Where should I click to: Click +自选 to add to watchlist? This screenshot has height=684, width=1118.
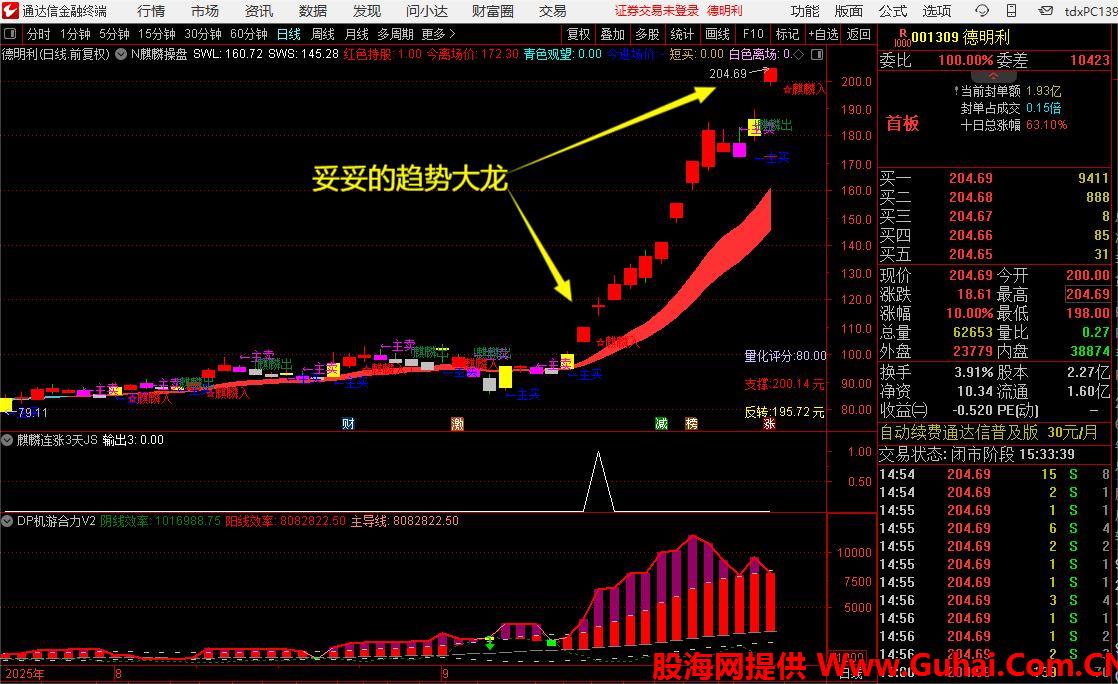click(823, 34)
